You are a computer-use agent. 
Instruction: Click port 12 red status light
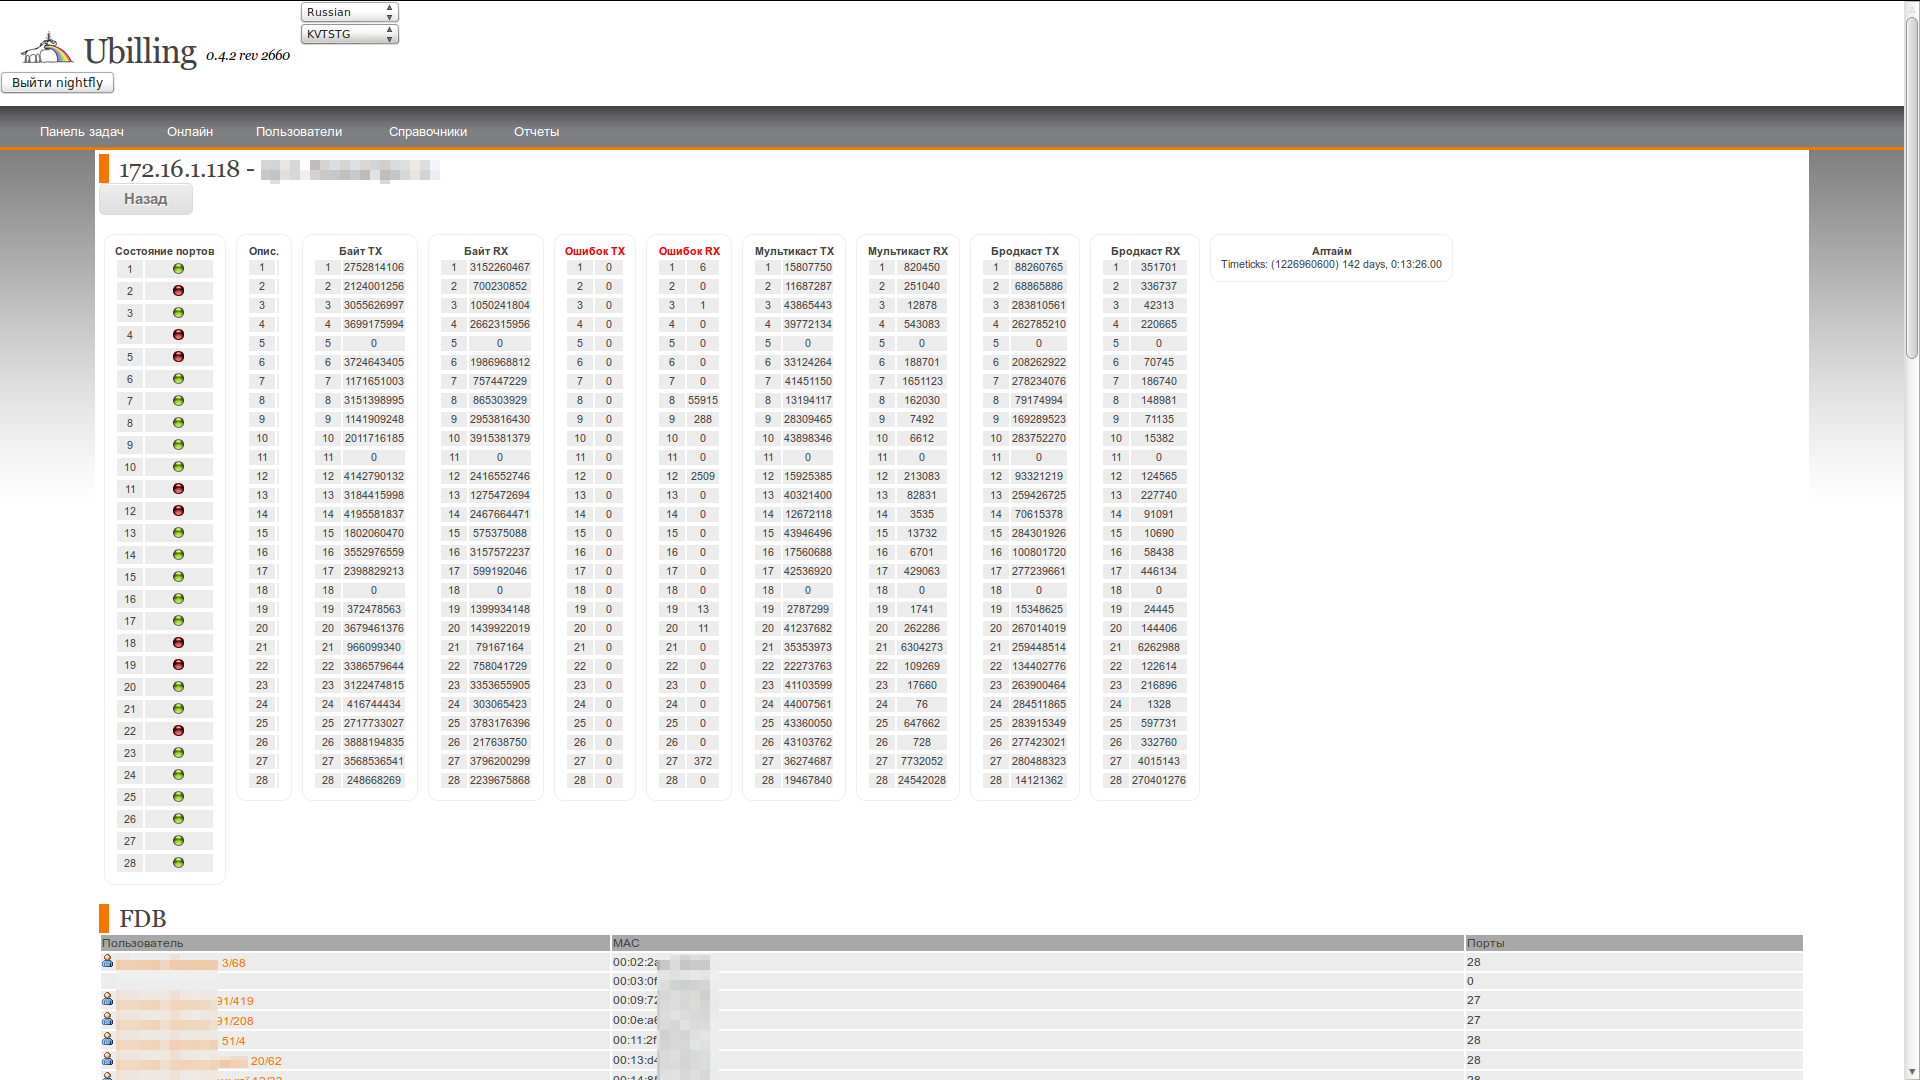pyautogui.click(x=178, y=511)
